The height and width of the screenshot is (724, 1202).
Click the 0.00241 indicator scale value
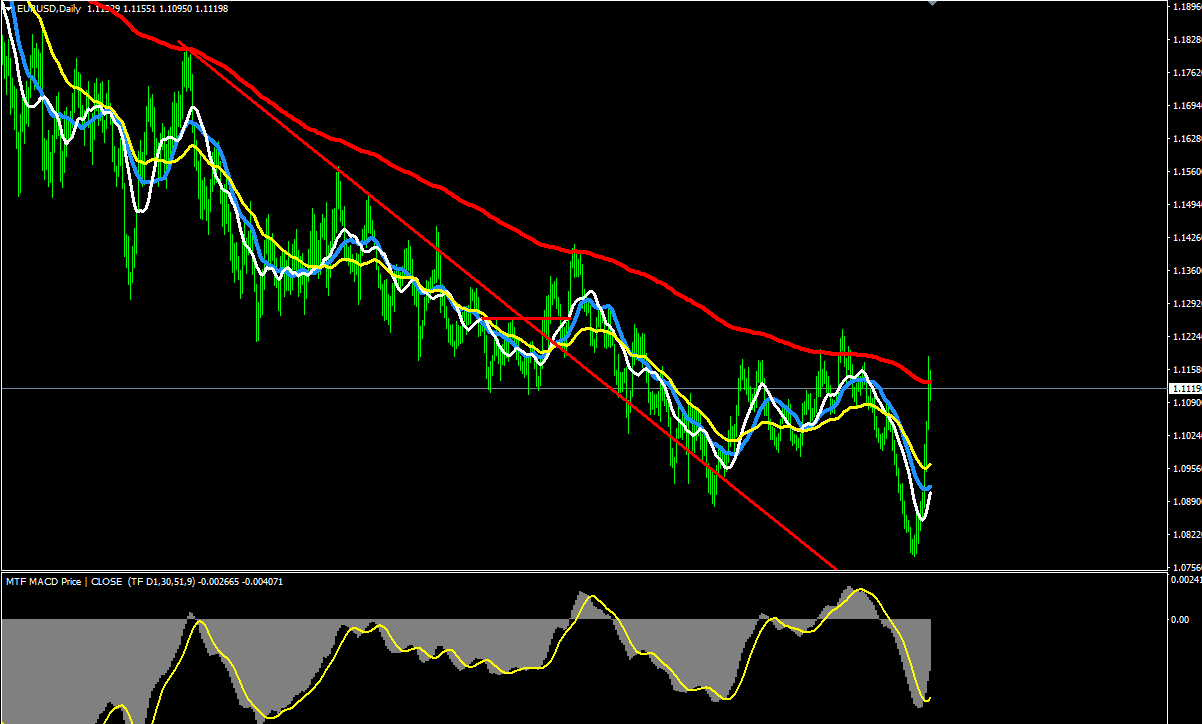point(1185,580)
